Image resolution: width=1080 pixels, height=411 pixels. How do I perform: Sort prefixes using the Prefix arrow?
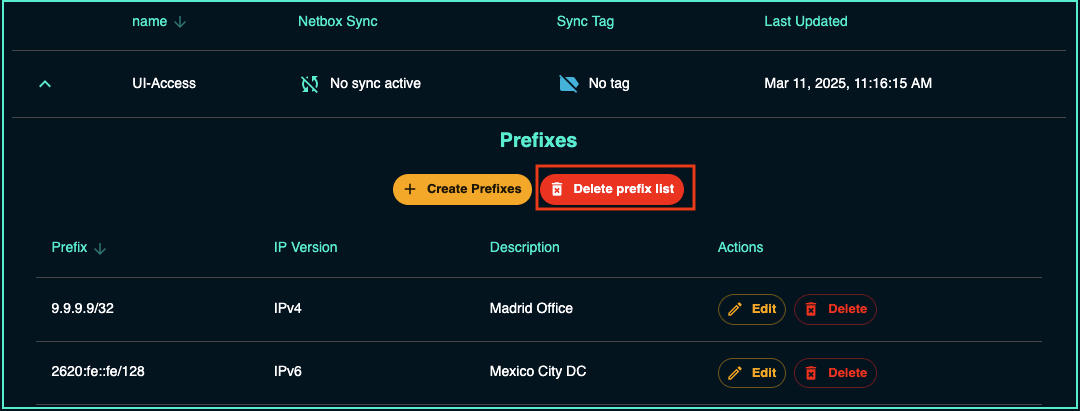coord(100,248)
